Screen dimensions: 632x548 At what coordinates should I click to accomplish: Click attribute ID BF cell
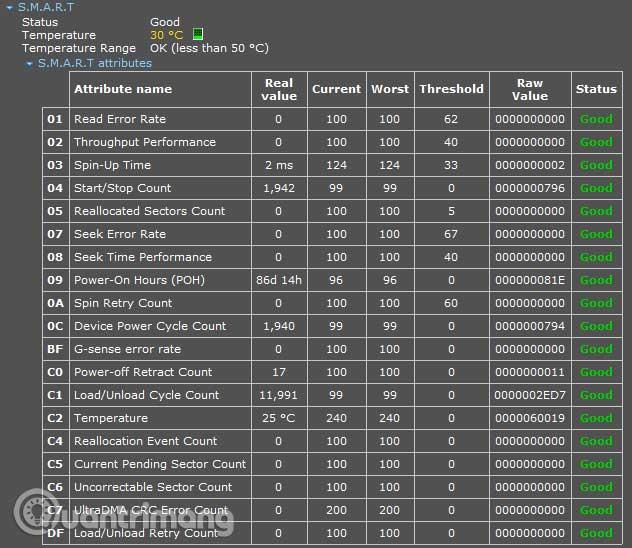click(x=55, y=349)
